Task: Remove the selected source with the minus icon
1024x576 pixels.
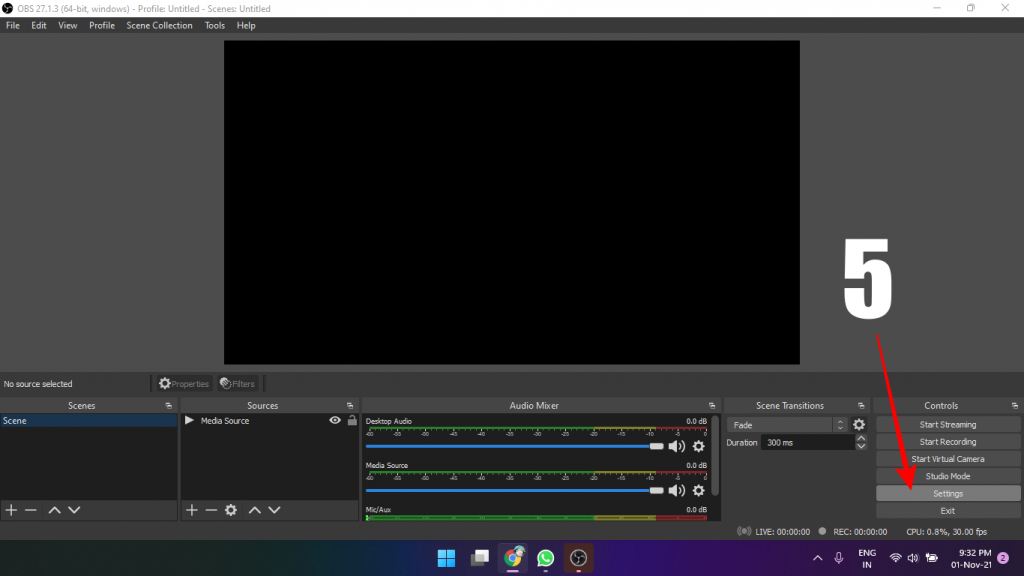Action: [x=211, y=510]
